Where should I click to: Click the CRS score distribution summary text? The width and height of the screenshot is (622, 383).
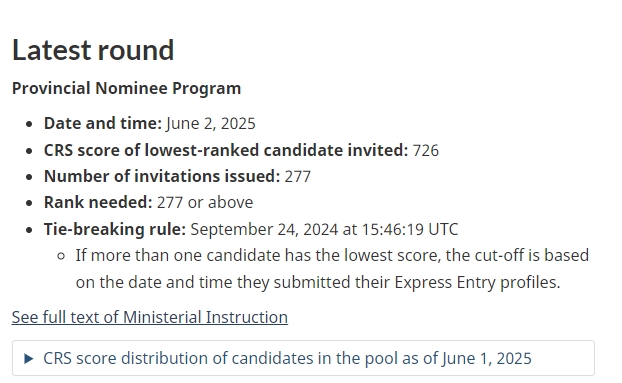click(287, 358)
